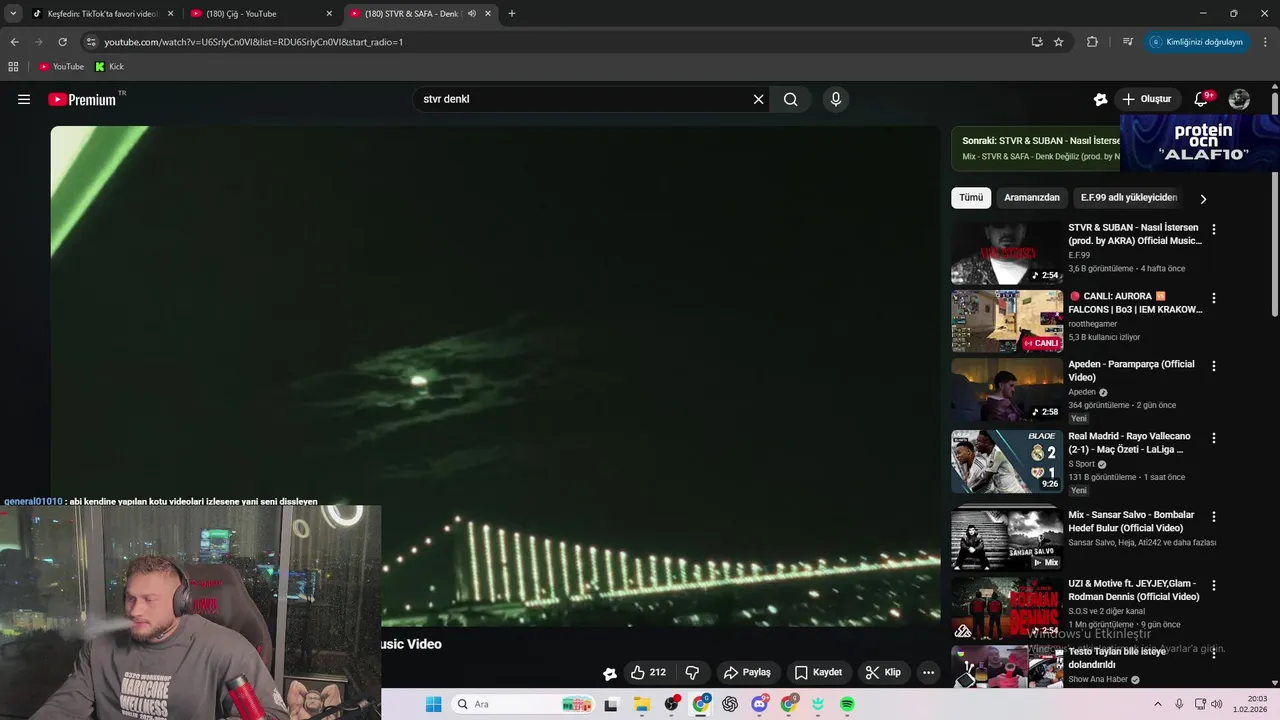1280x720 pixels.
Task: Reload the current page
Action: [62, 42]
